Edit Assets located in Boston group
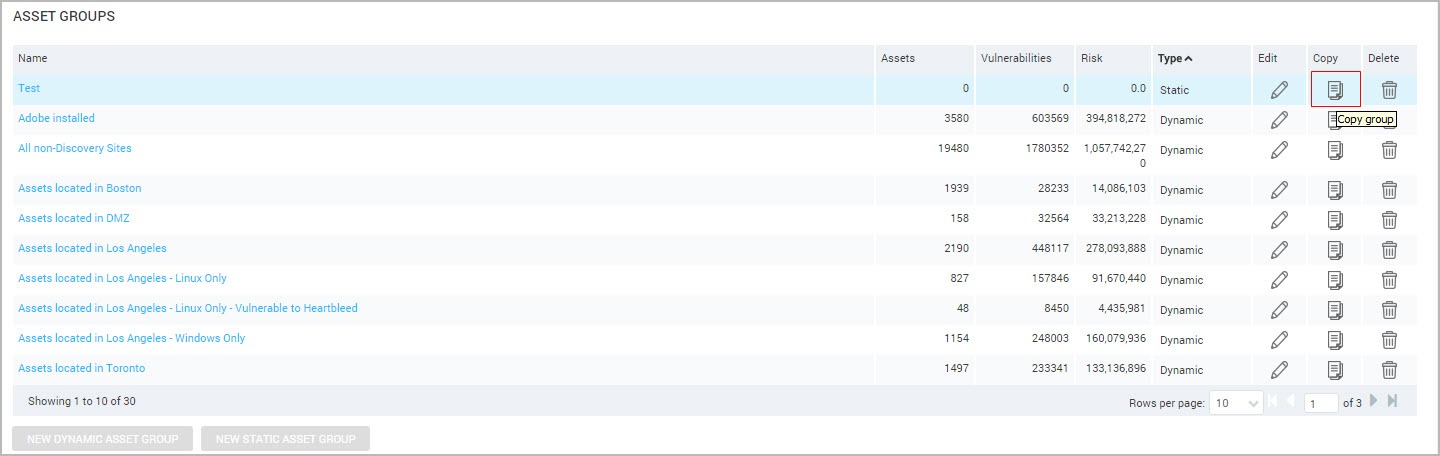Screen dimensions: 1440x456 (1279, 190)
